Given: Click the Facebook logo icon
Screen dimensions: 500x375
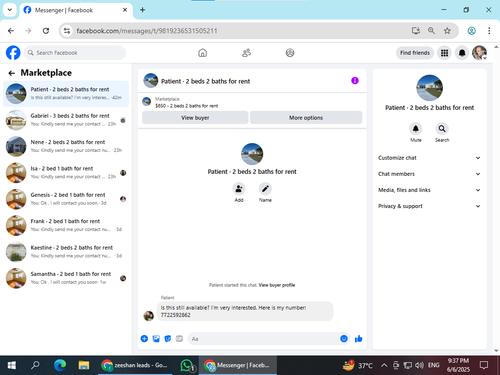Looking at the screenshot, I should pos(13,53).
